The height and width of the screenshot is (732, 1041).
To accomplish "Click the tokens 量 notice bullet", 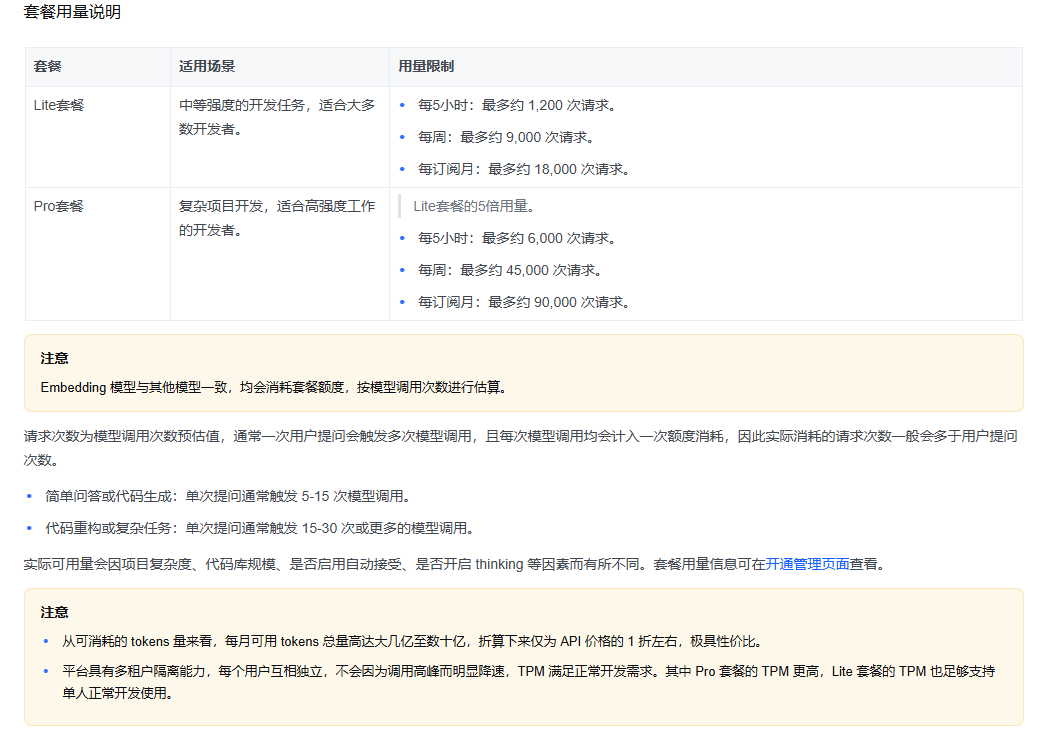I will pyautogui.click(x=412, y=642).
